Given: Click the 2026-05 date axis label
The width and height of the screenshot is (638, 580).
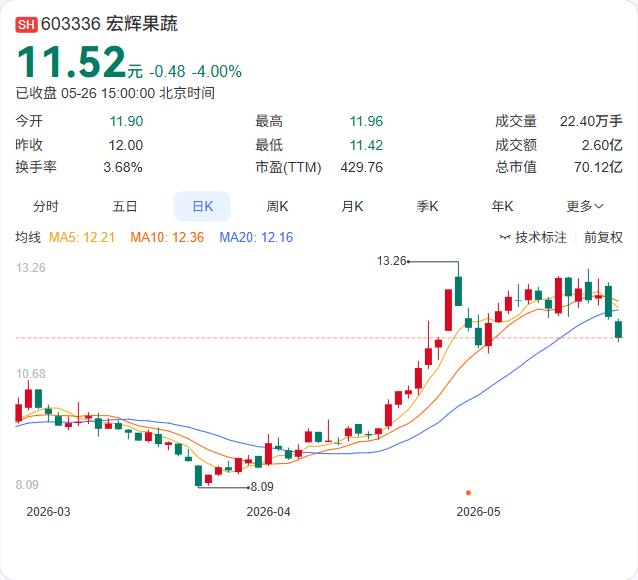Looking at the screenshot, I should pos(478,511).
